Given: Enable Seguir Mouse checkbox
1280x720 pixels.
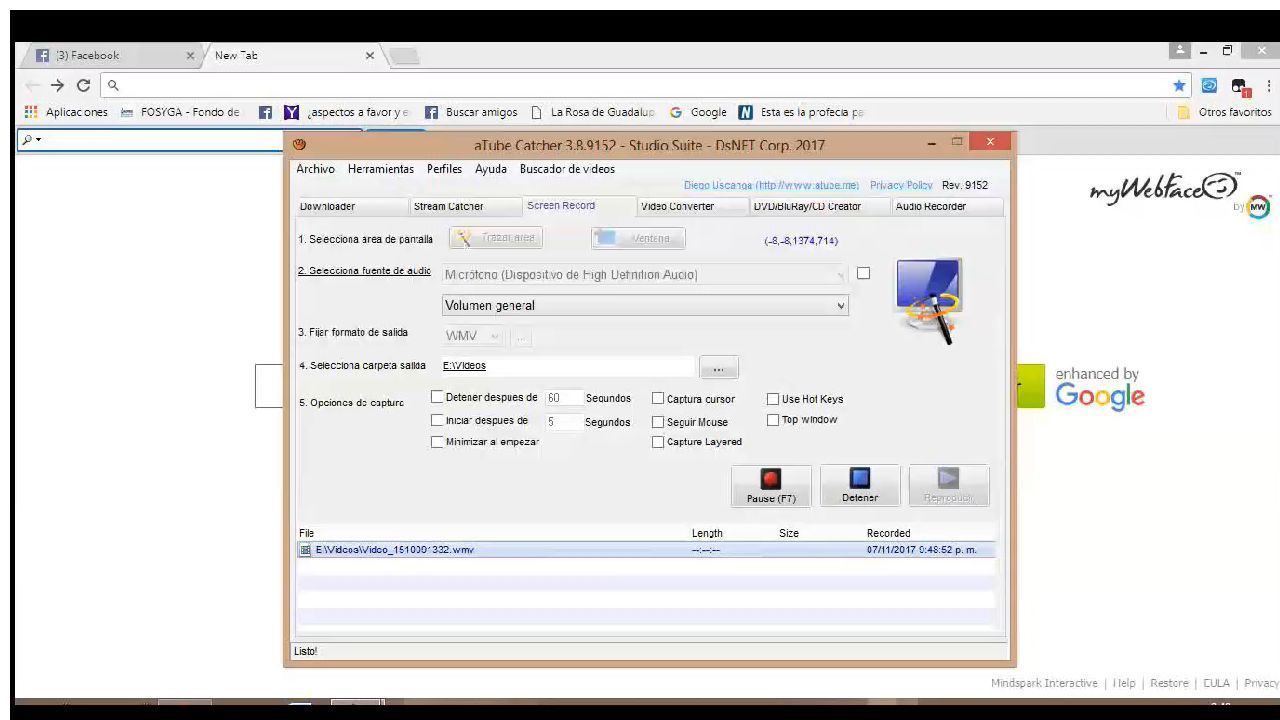Looking at the screenshot, I should pyautogui.click(x=658, y=422).
